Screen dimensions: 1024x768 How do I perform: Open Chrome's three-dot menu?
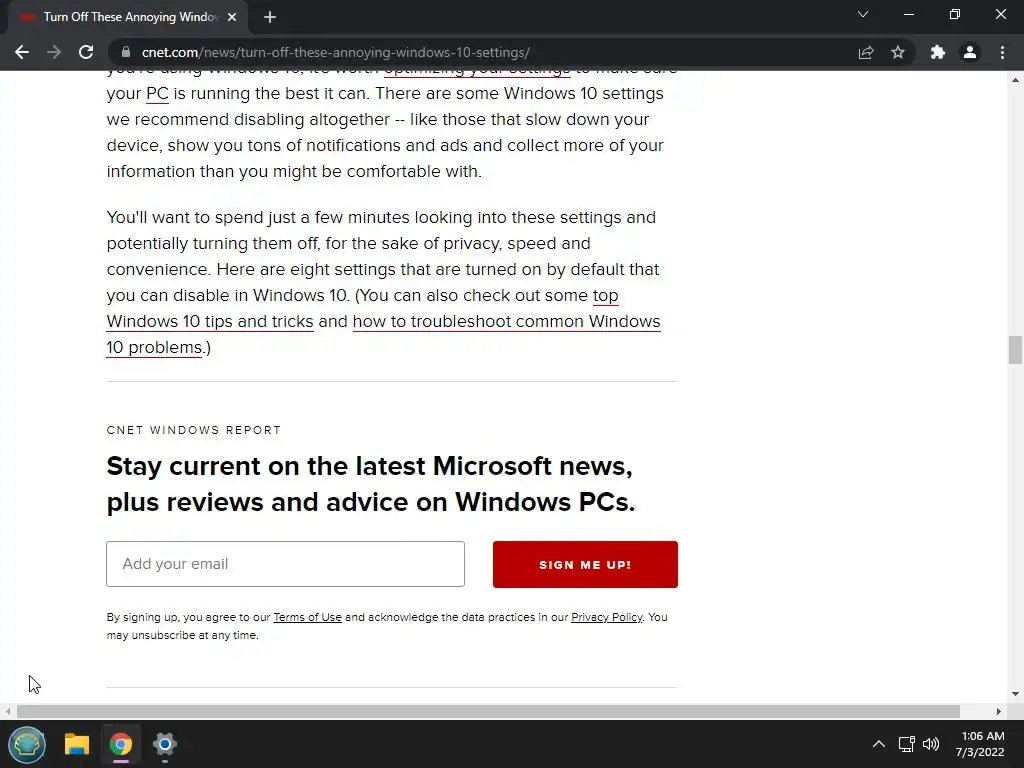[x=1002, y=52]
